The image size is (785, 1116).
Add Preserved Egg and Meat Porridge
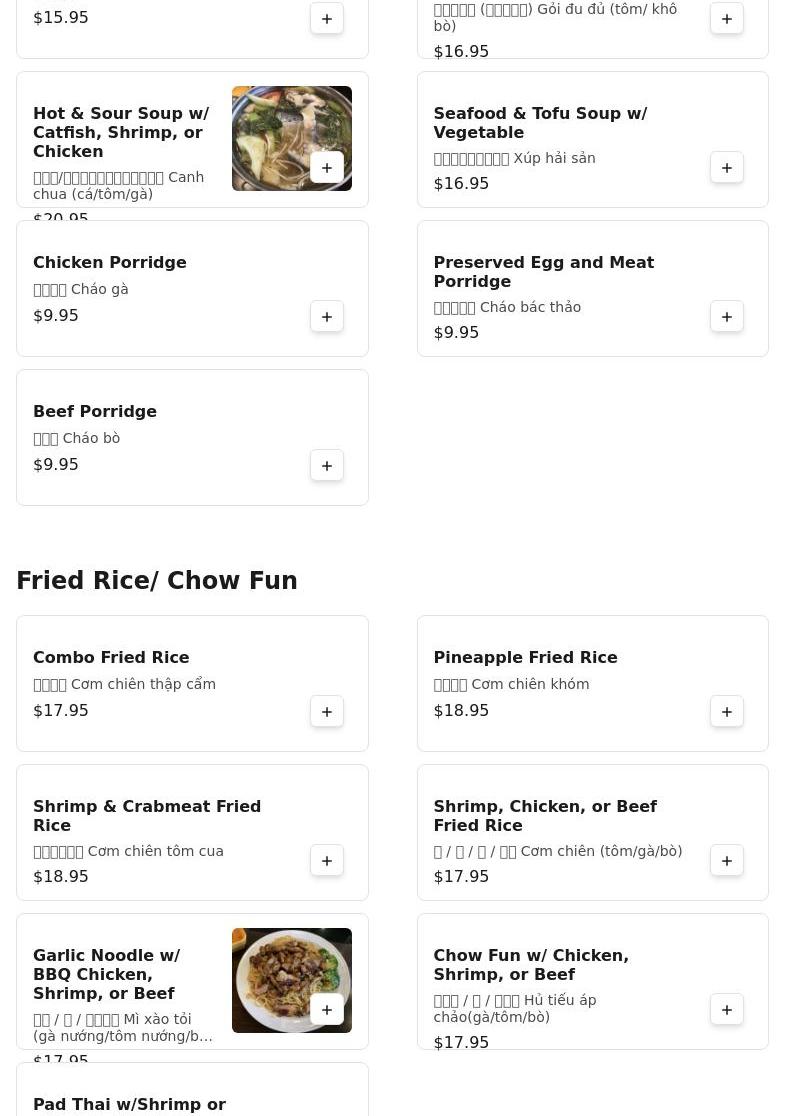(x=727, y=317)
